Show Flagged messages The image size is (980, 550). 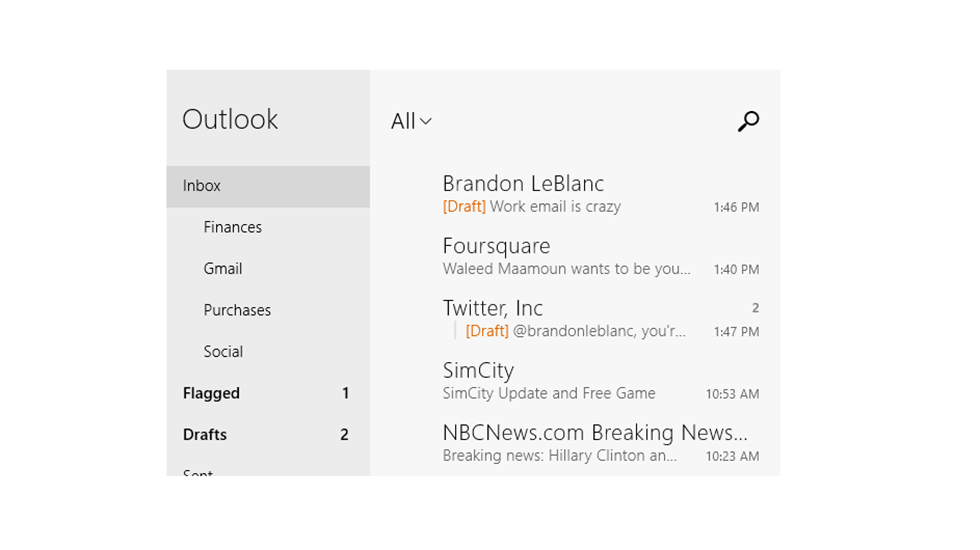coord(211,393)
